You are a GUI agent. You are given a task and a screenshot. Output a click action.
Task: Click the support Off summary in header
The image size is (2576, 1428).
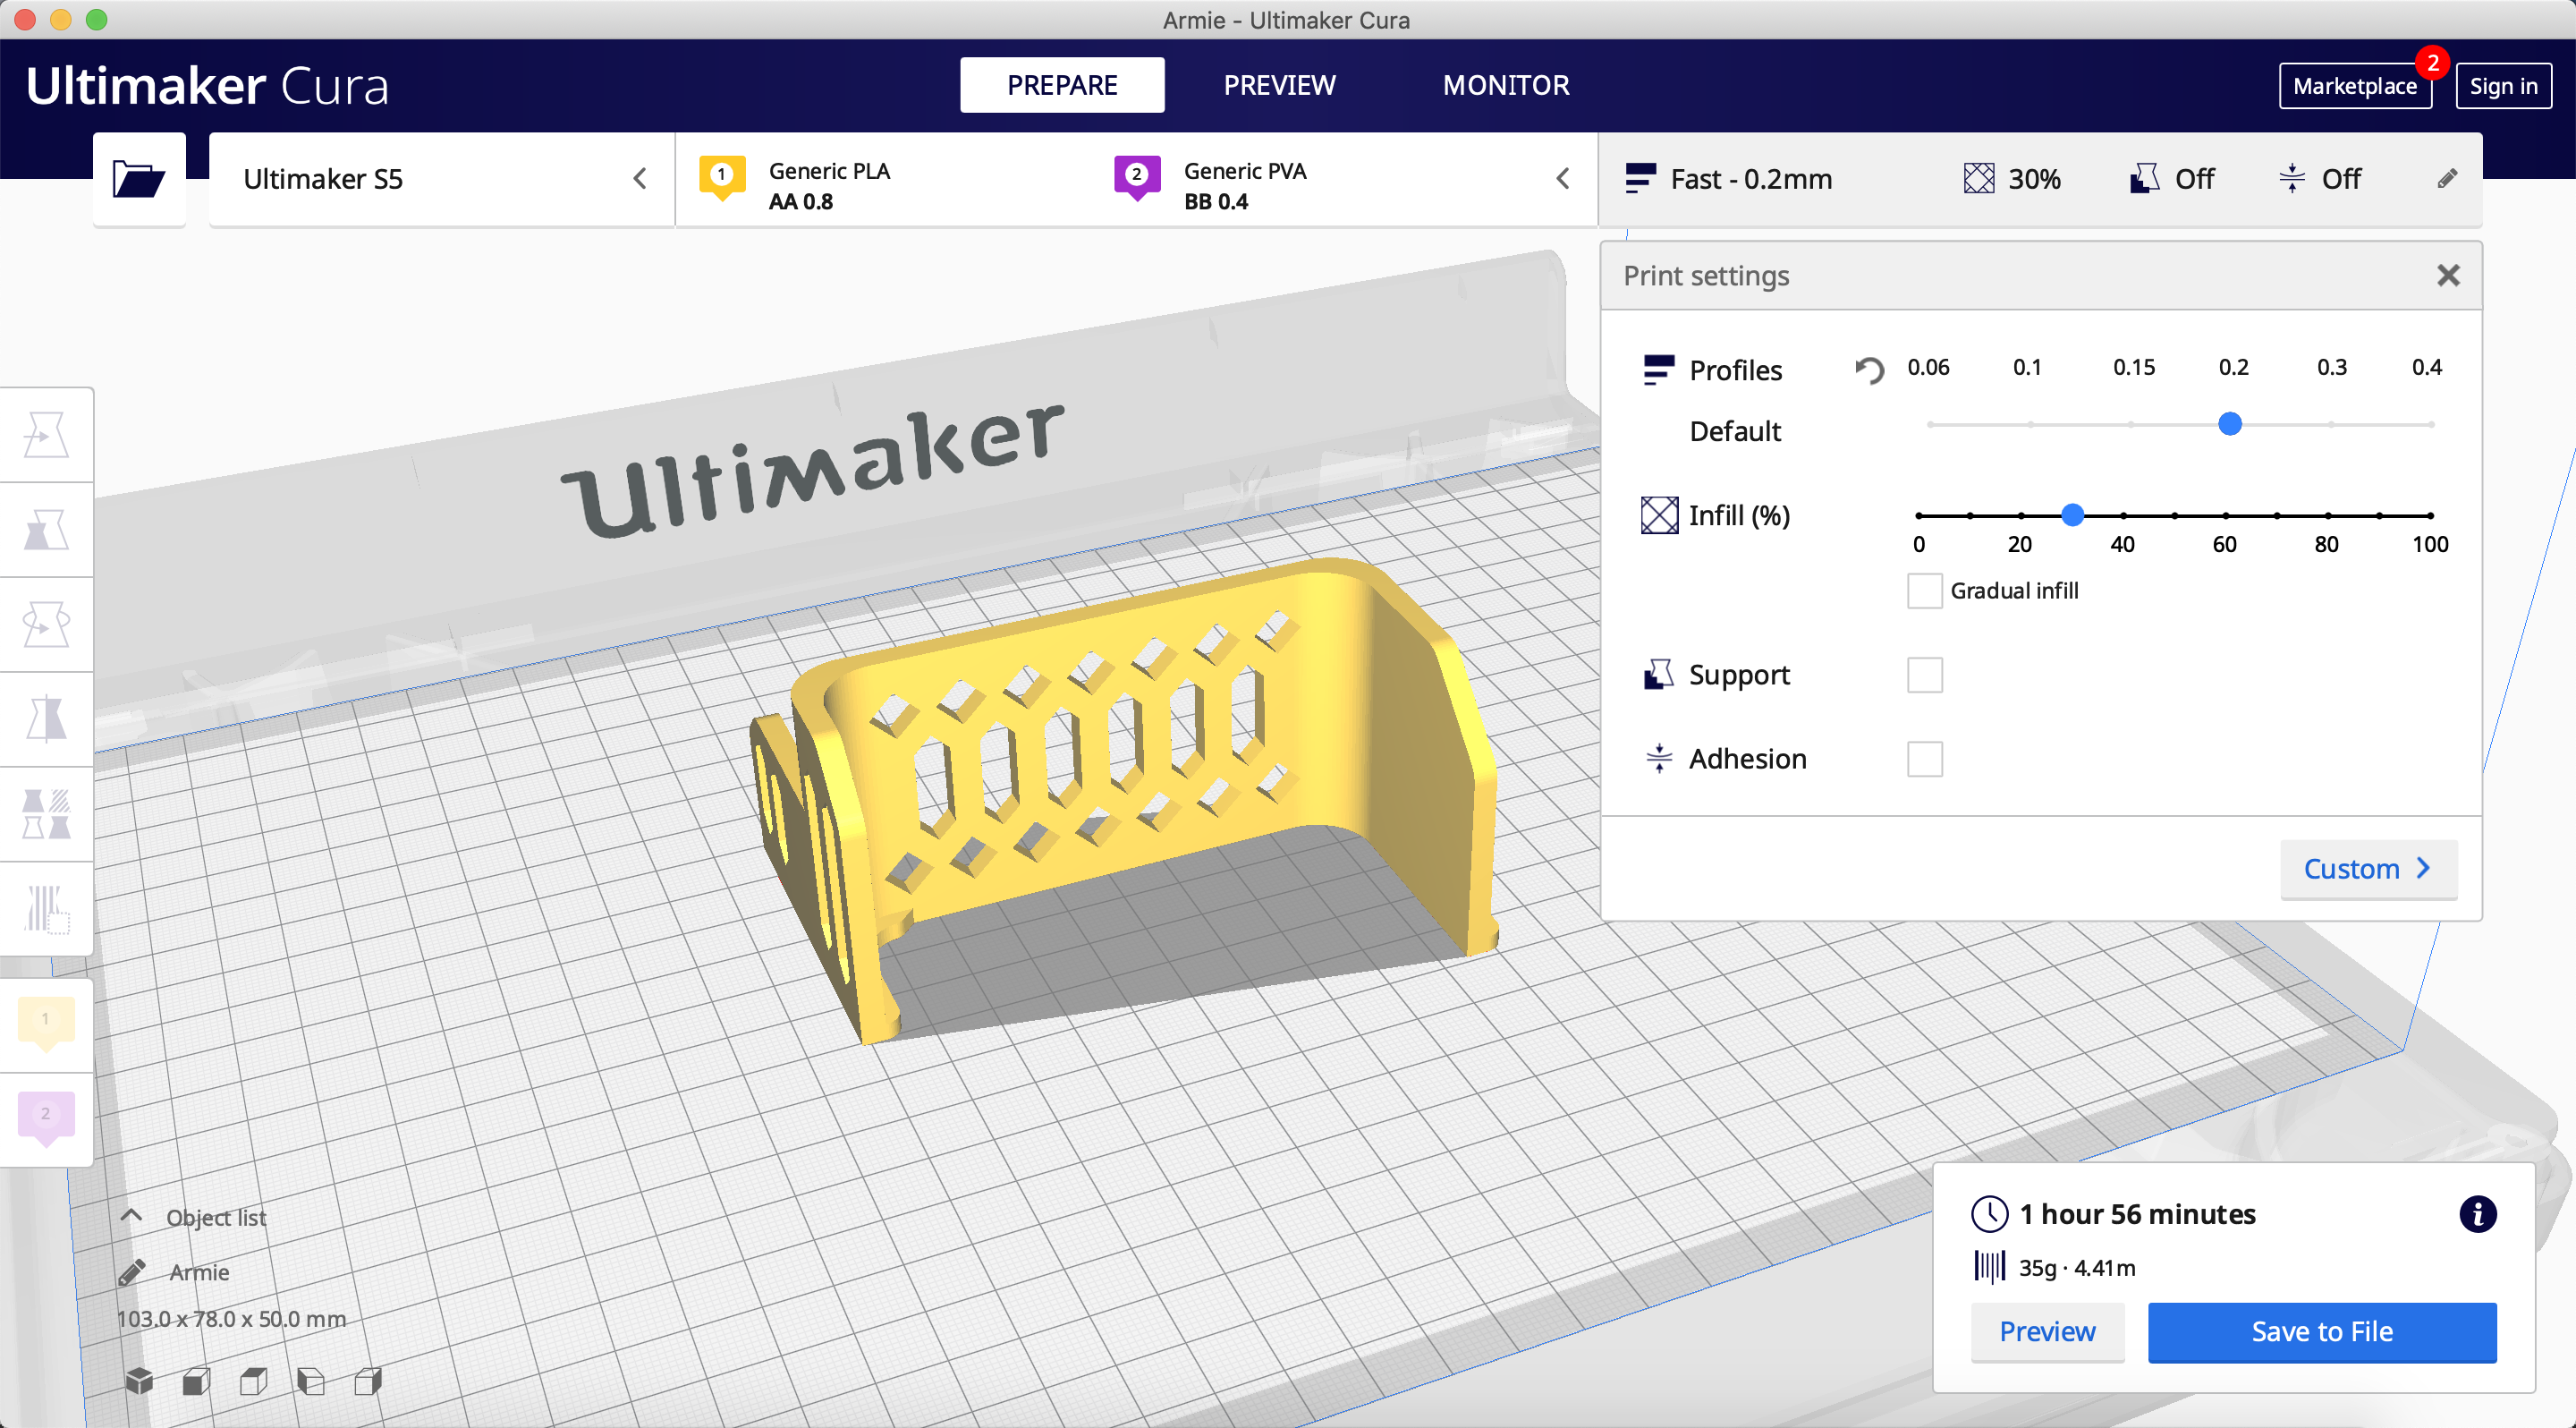point(2172,179)
